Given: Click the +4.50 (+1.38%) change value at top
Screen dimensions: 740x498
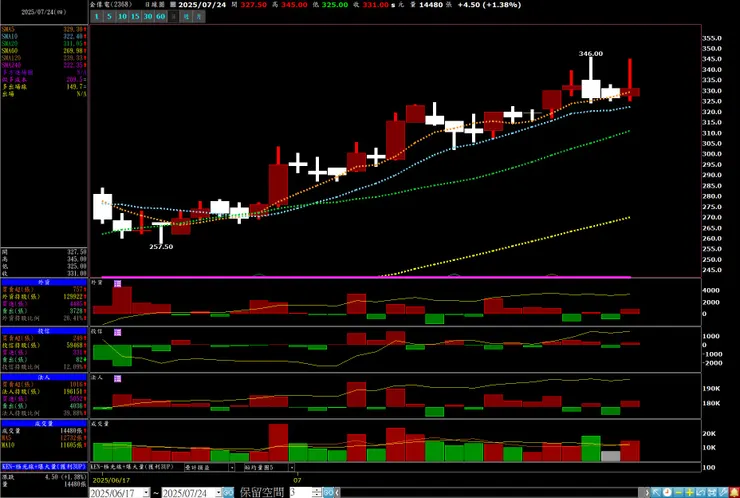Looking at the screenshot, I should [x=489, y=5].
